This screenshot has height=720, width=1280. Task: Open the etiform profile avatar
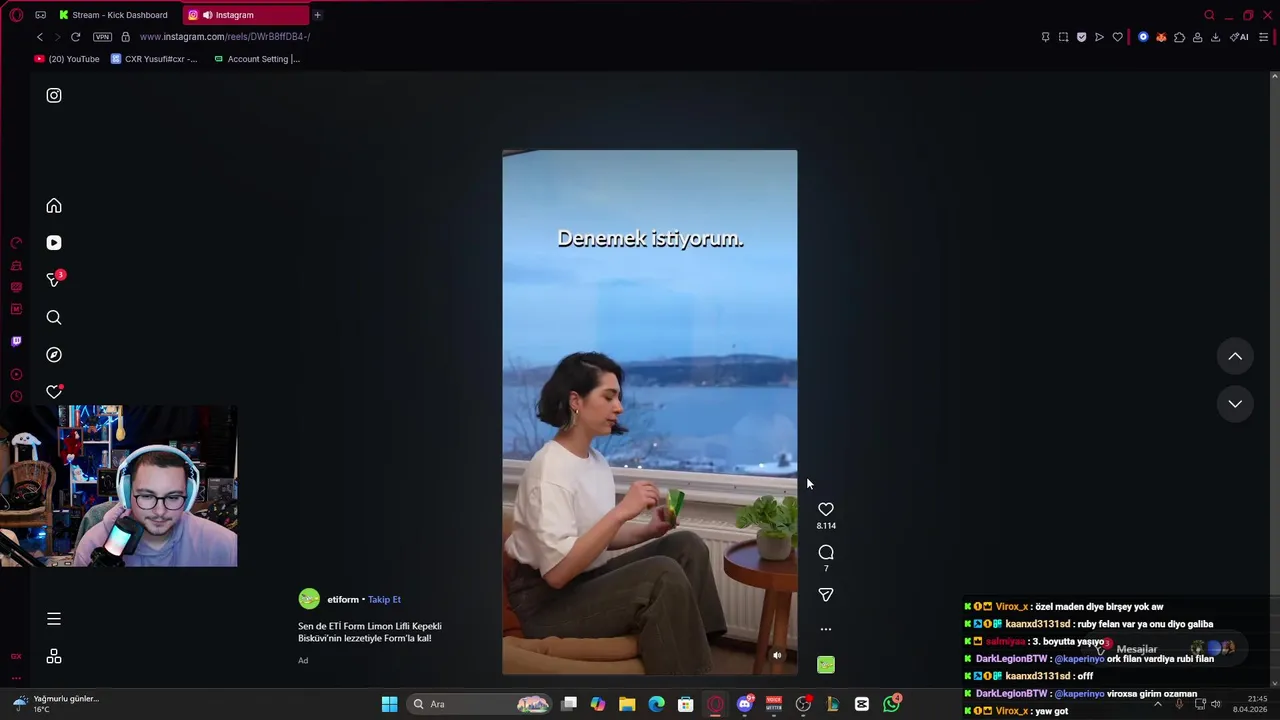tap(309, 599)
